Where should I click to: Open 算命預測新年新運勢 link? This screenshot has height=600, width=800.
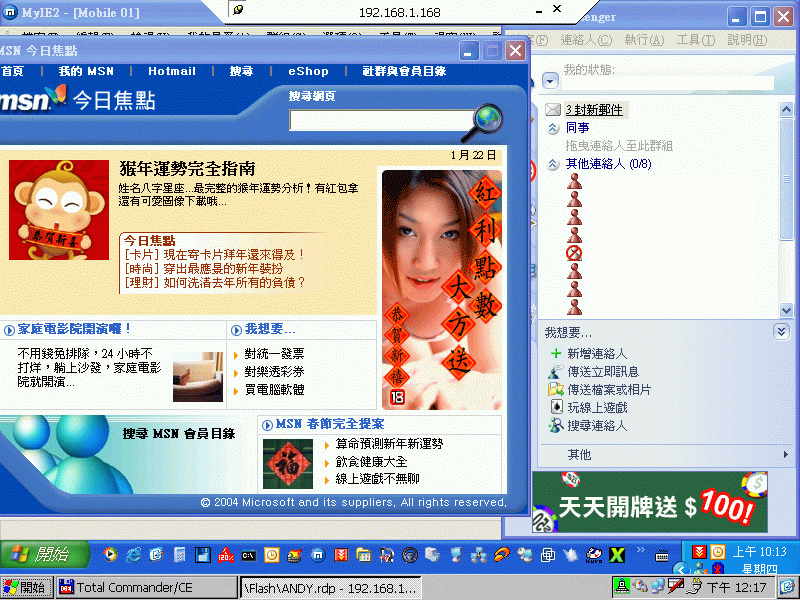(389, 443)
